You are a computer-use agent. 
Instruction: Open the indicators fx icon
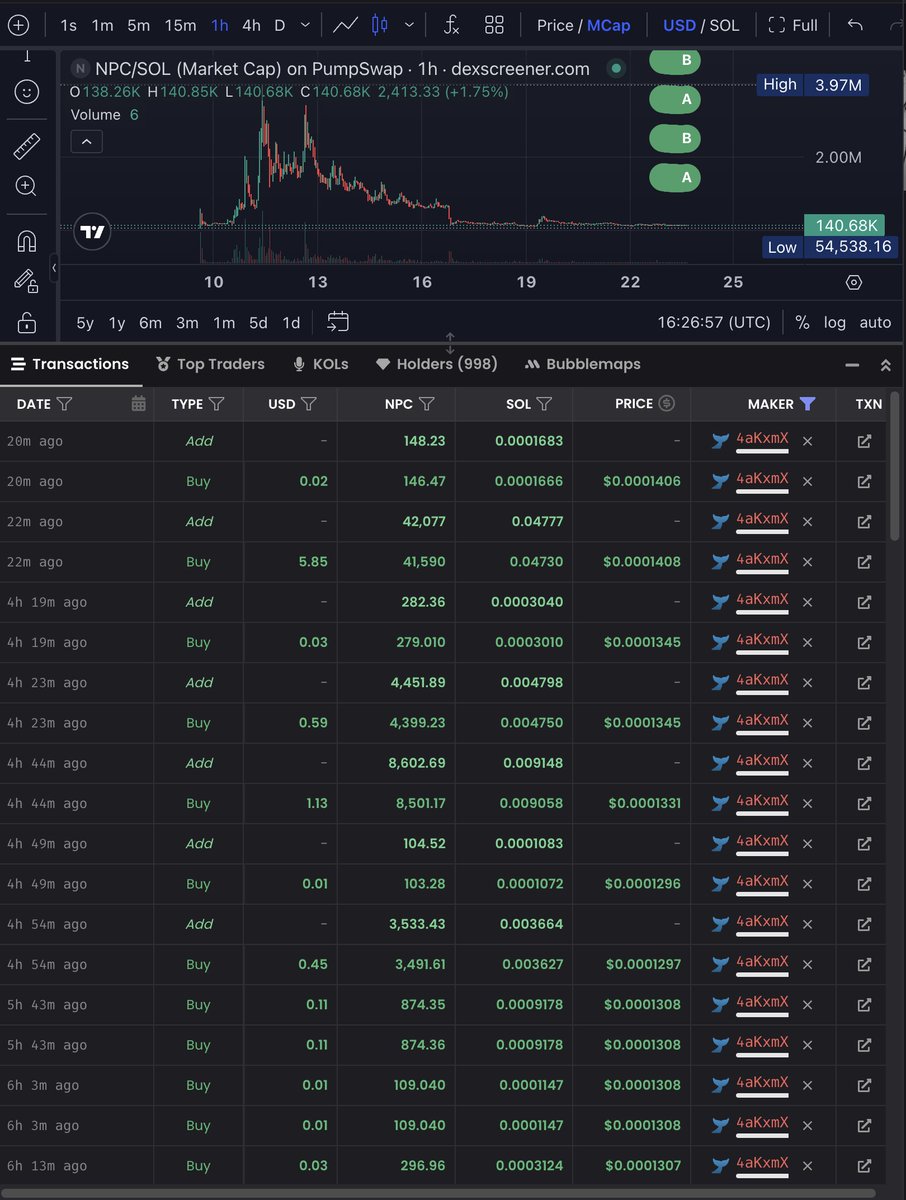pos(452,25)
